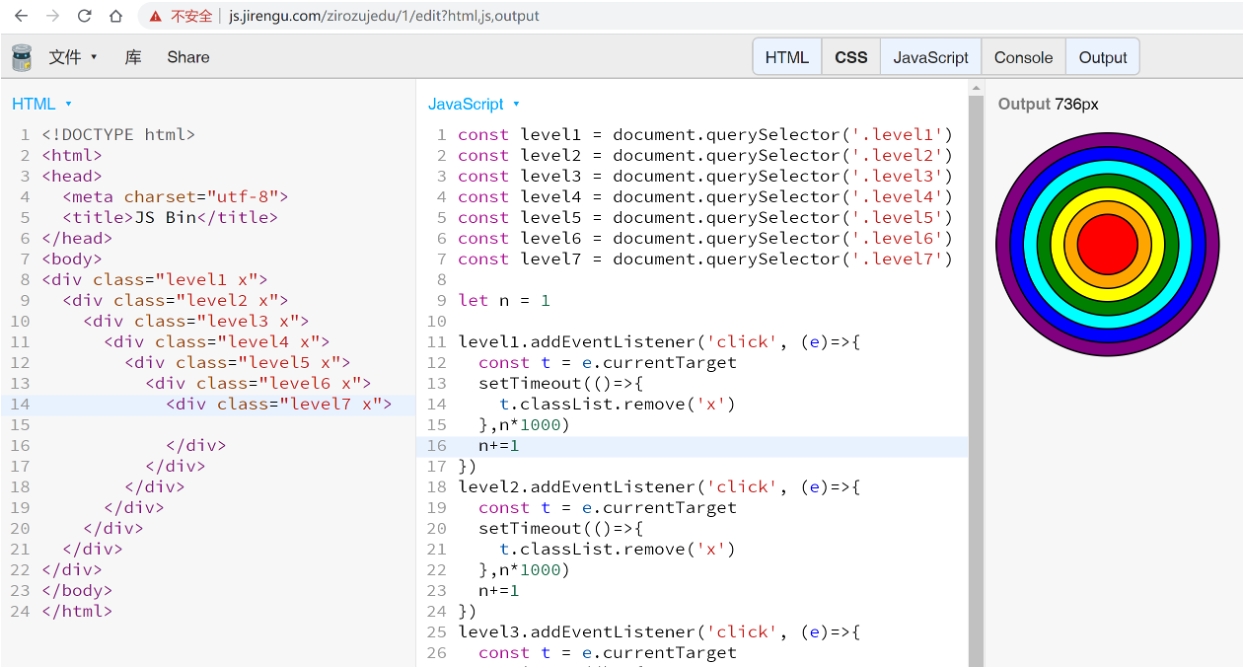This screenshot has width=1244, height=668.
Task: Toggle the Output panel button
Action: click(x=1102, y=57)
